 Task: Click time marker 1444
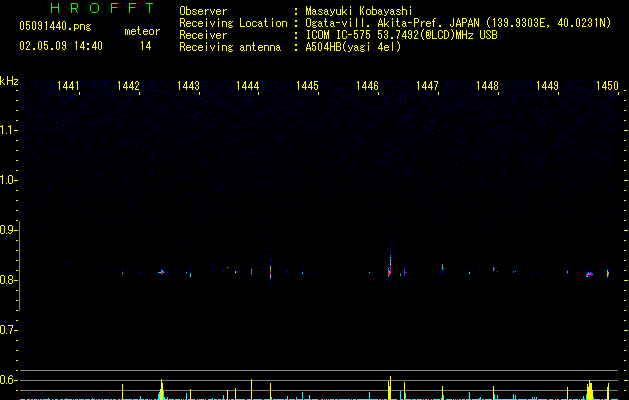point(248,86)
